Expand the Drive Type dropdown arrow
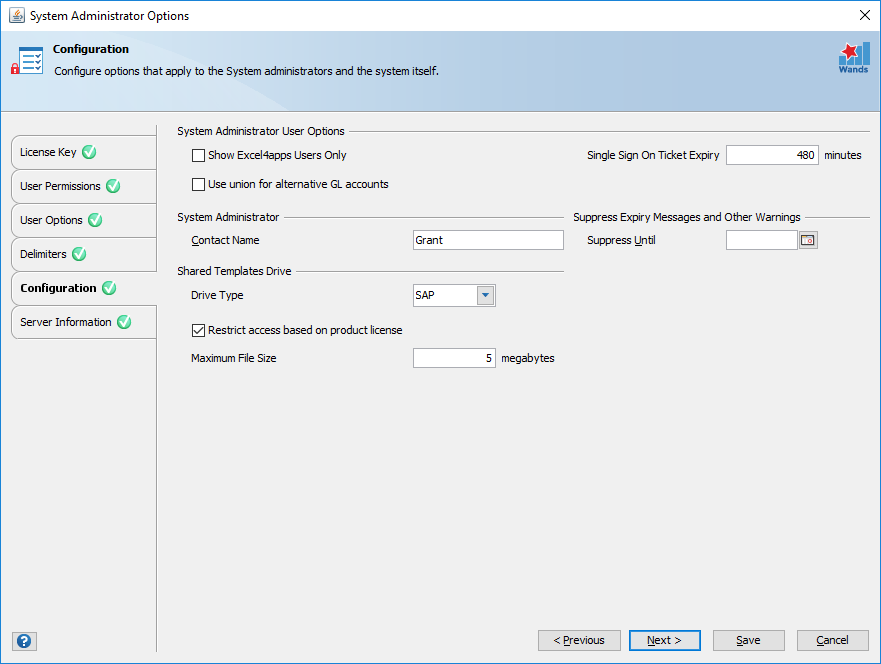The image size is (881, 664). coord(485,295)
